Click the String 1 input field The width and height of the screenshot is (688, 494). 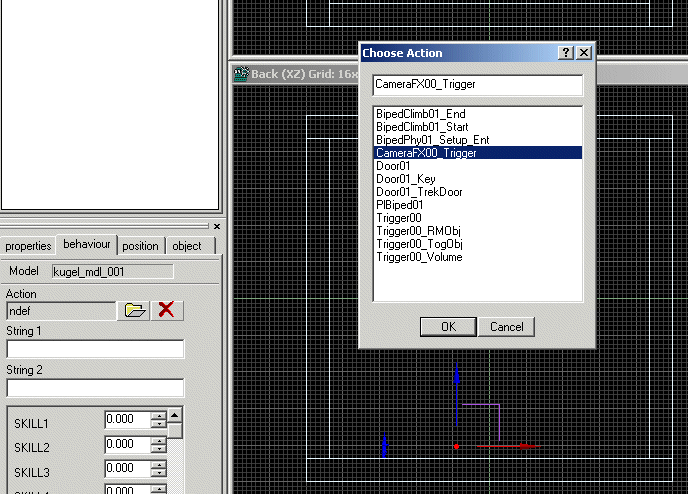pos(95,349)
